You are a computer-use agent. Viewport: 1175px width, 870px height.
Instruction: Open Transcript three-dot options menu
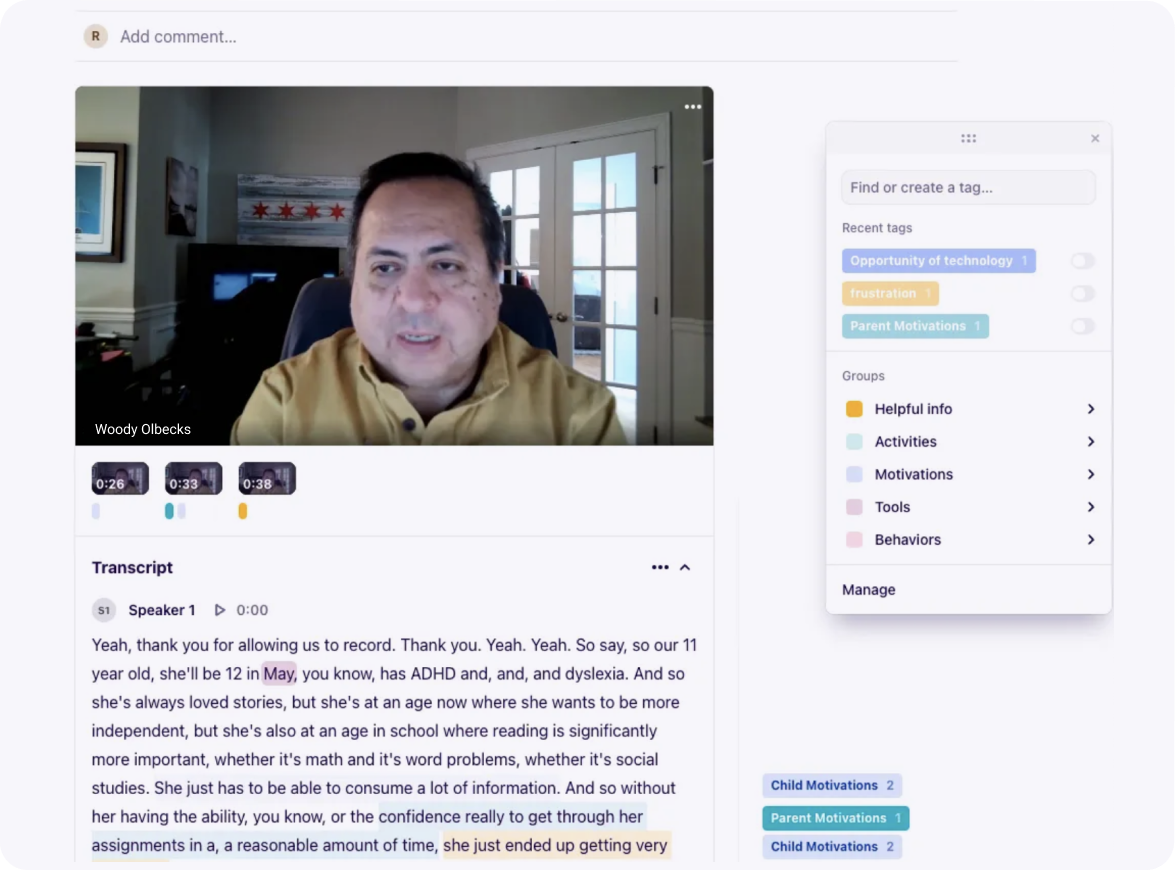[659, 567]
